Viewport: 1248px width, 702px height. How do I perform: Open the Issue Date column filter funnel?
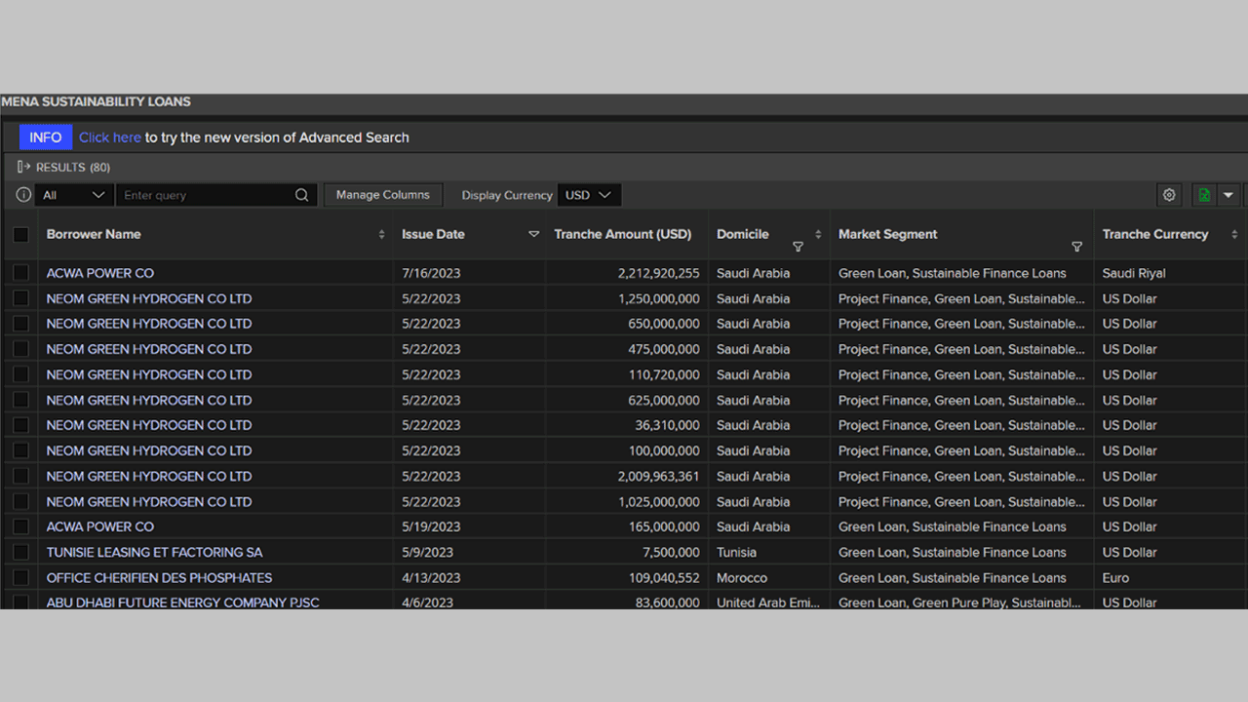(x=534, y=233)
